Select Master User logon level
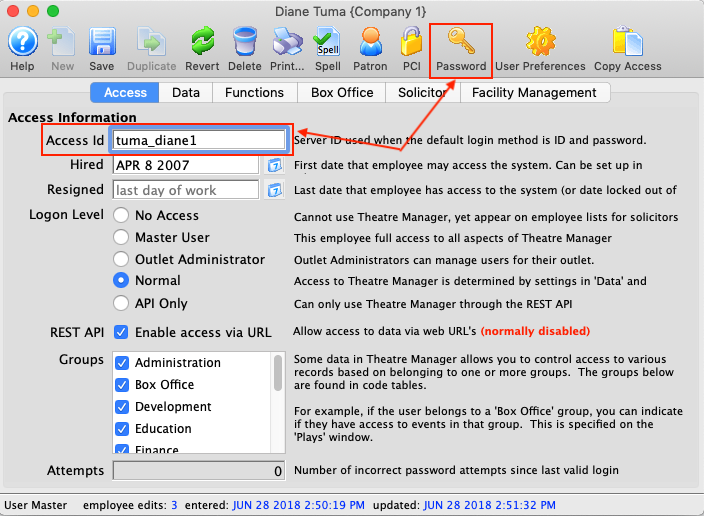 pos(121,237)
